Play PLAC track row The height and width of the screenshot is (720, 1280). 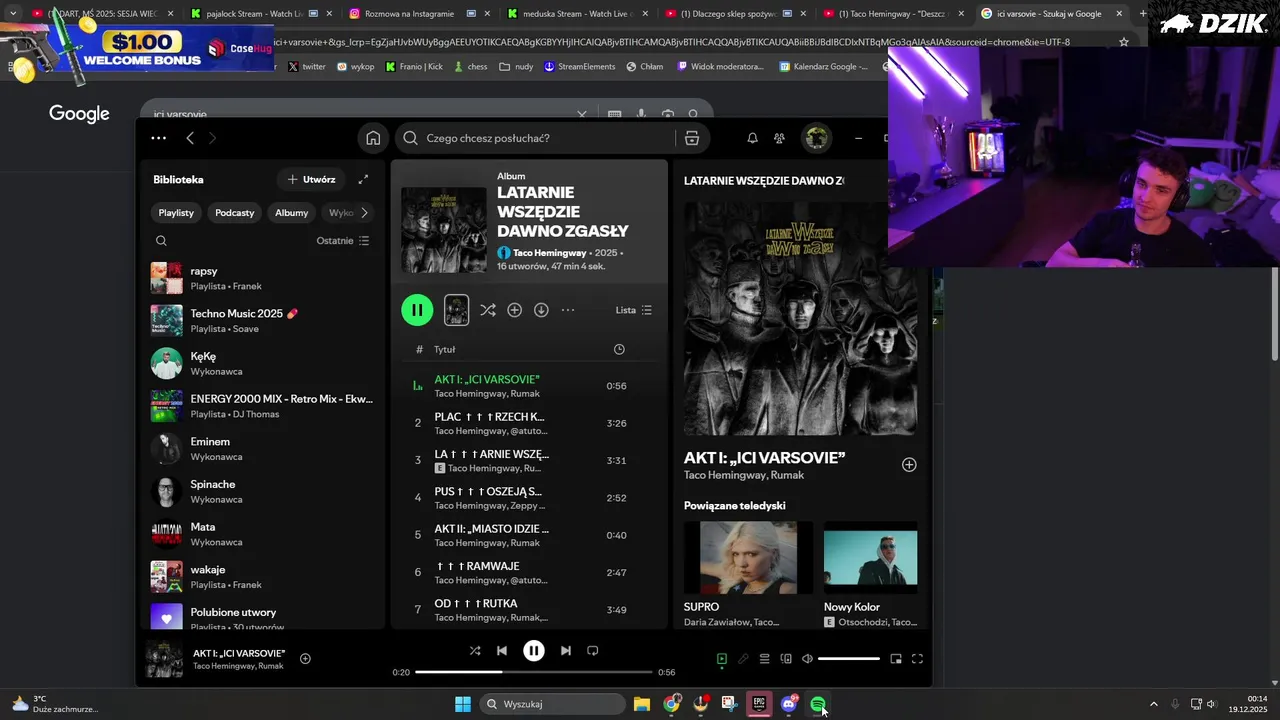click(530, 423)
